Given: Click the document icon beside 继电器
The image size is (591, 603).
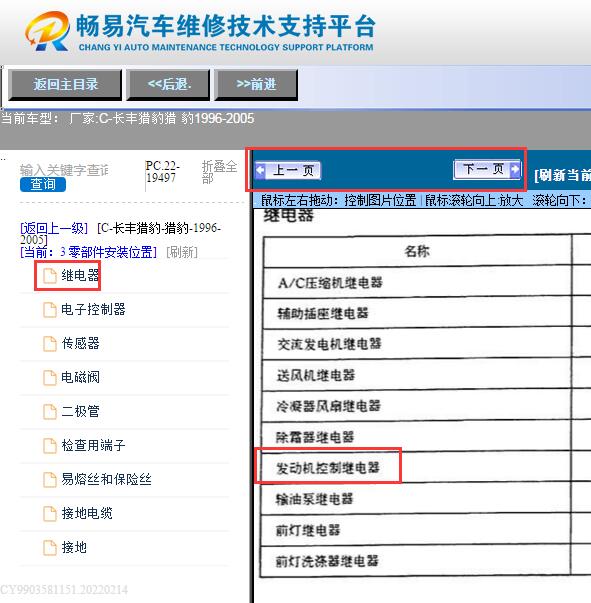Looking at the screenshot, I should (x=50, y=276).
